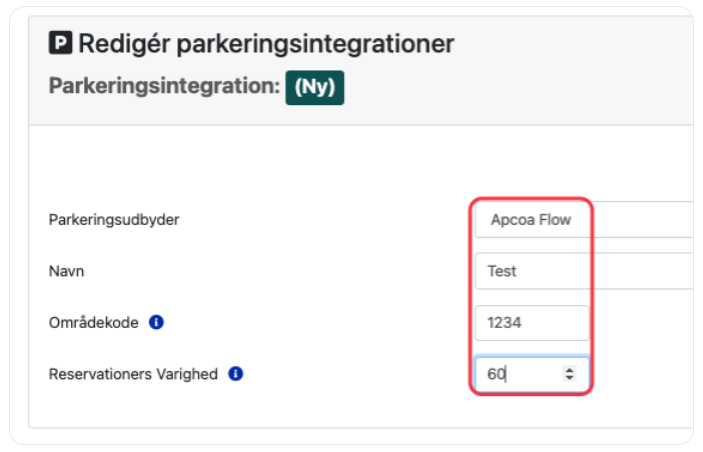Click the Områdekode label text
The height and width of the screenshot is (452, 703).
(x=94, y=322)
